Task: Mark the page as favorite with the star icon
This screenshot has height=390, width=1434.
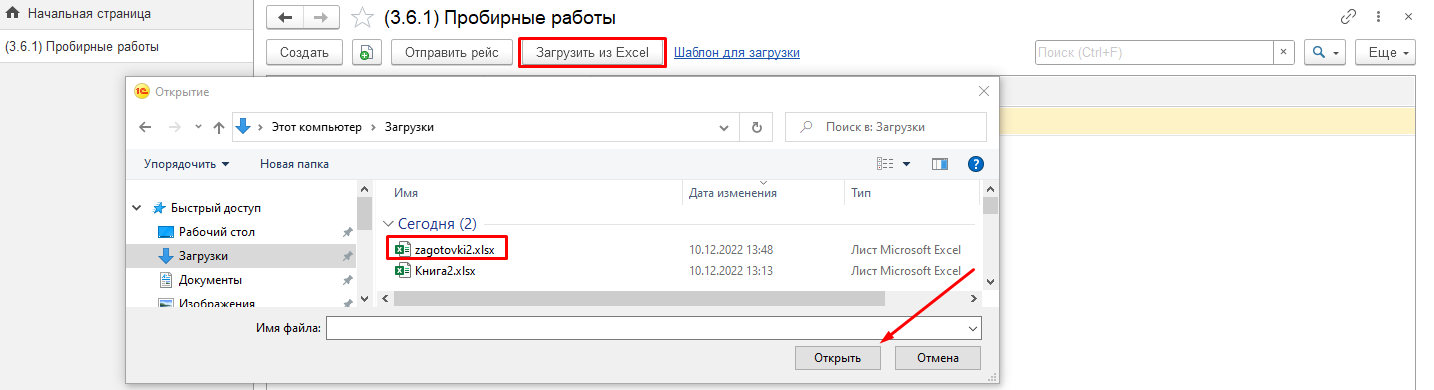Action: tap(361, 18)
